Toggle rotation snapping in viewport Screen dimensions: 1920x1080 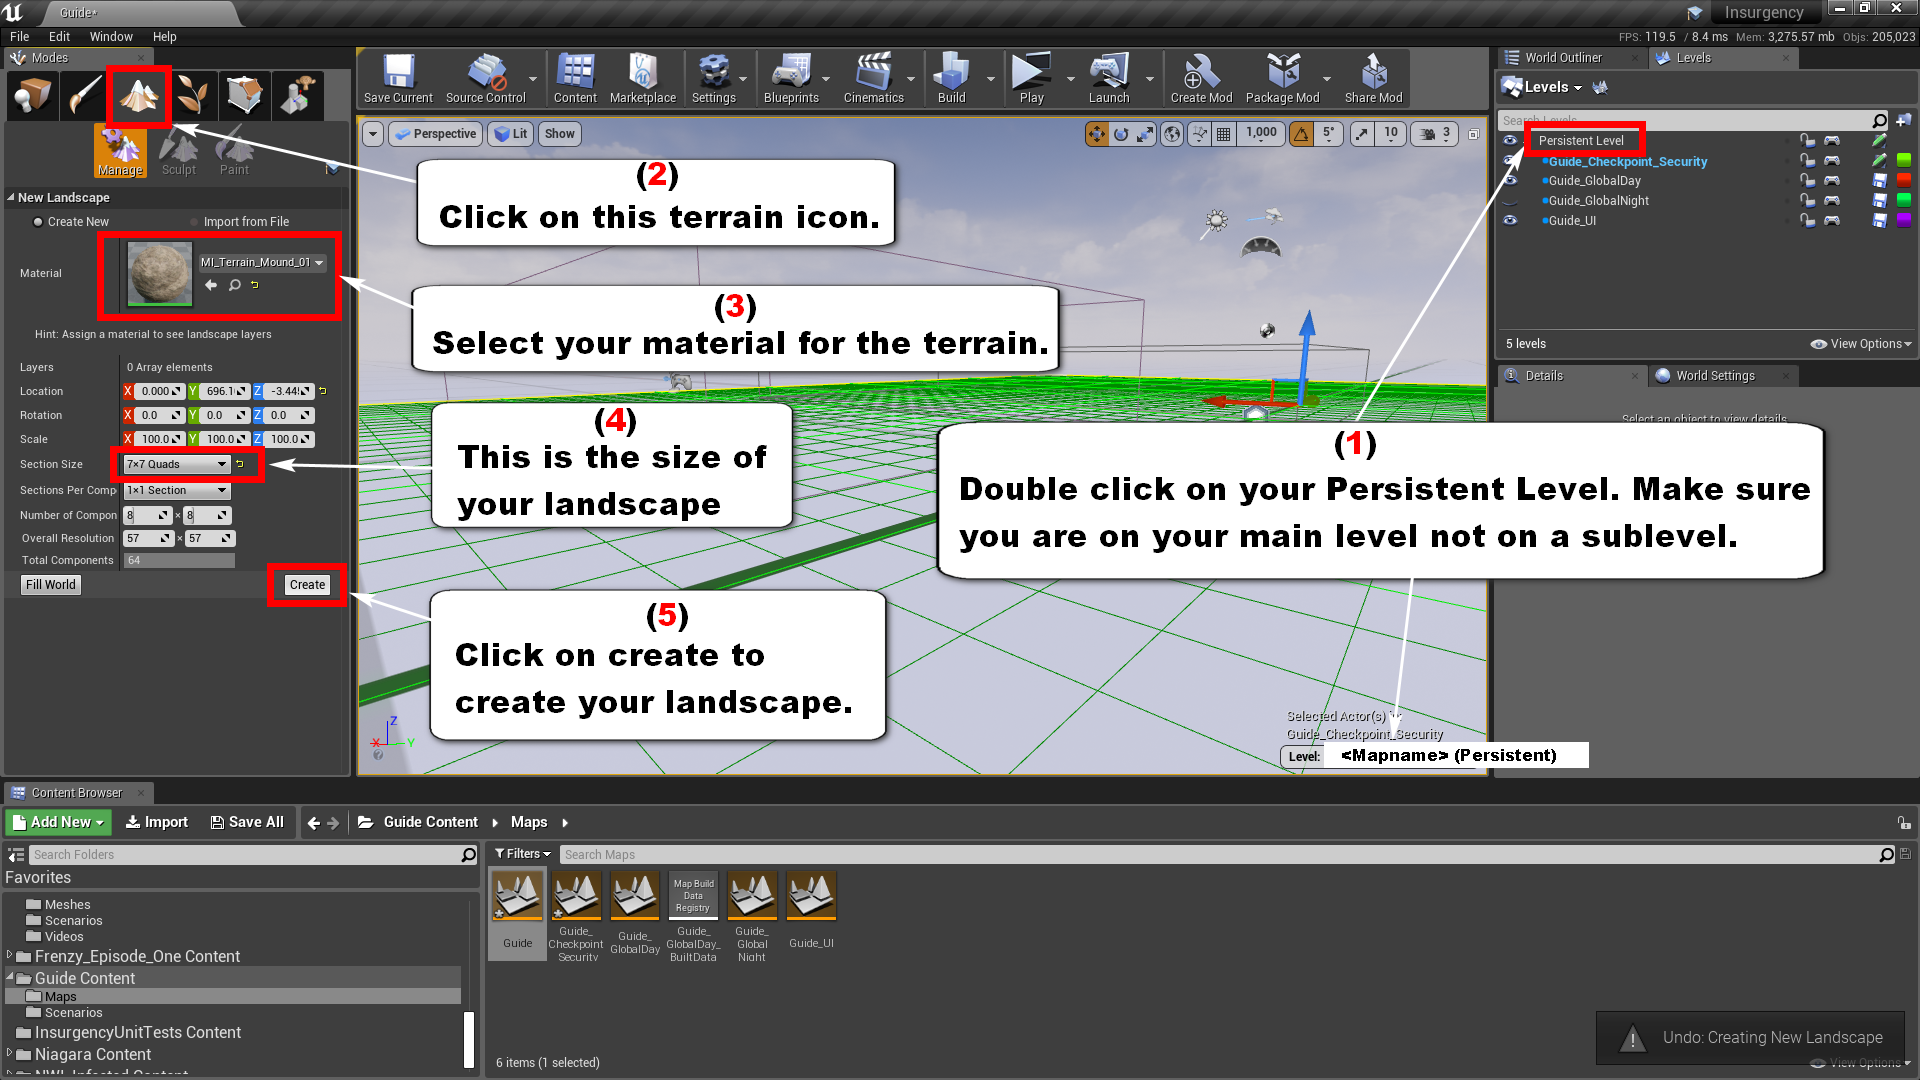tap(1302, 134)
